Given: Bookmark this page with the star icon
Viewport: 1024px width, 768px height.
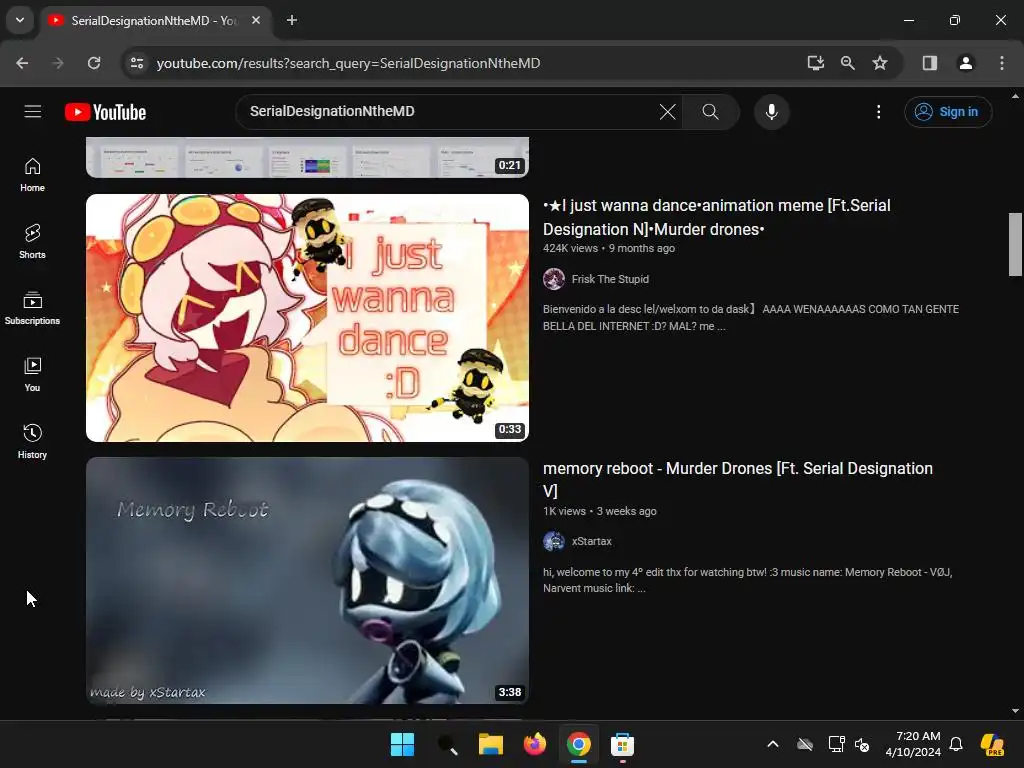Looking at the screenshot, I should (880, 63).
